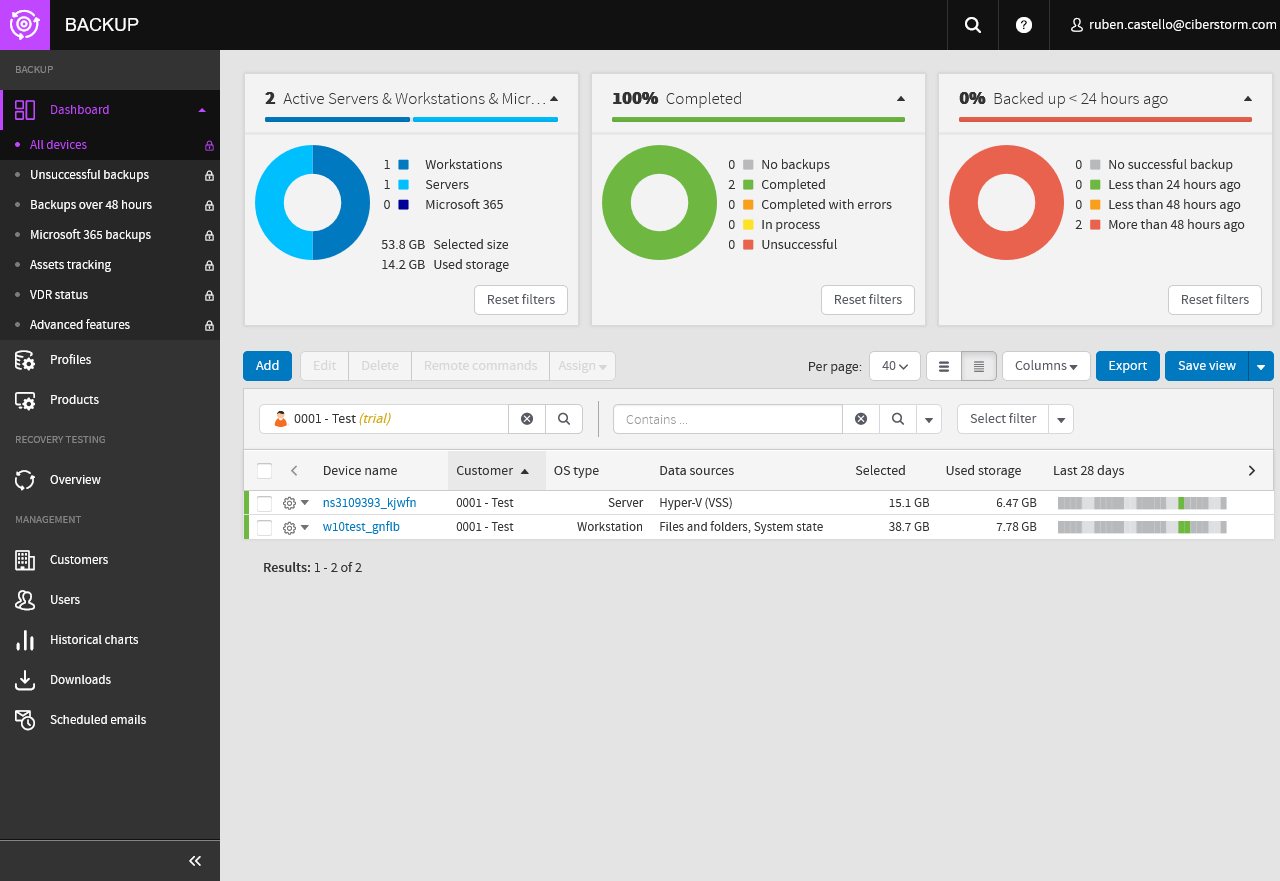The width and height of the screenshot is (1280, 881).
Task: Tick checkbox for w10test_gnflb row
Action: [x=264, y=527]
